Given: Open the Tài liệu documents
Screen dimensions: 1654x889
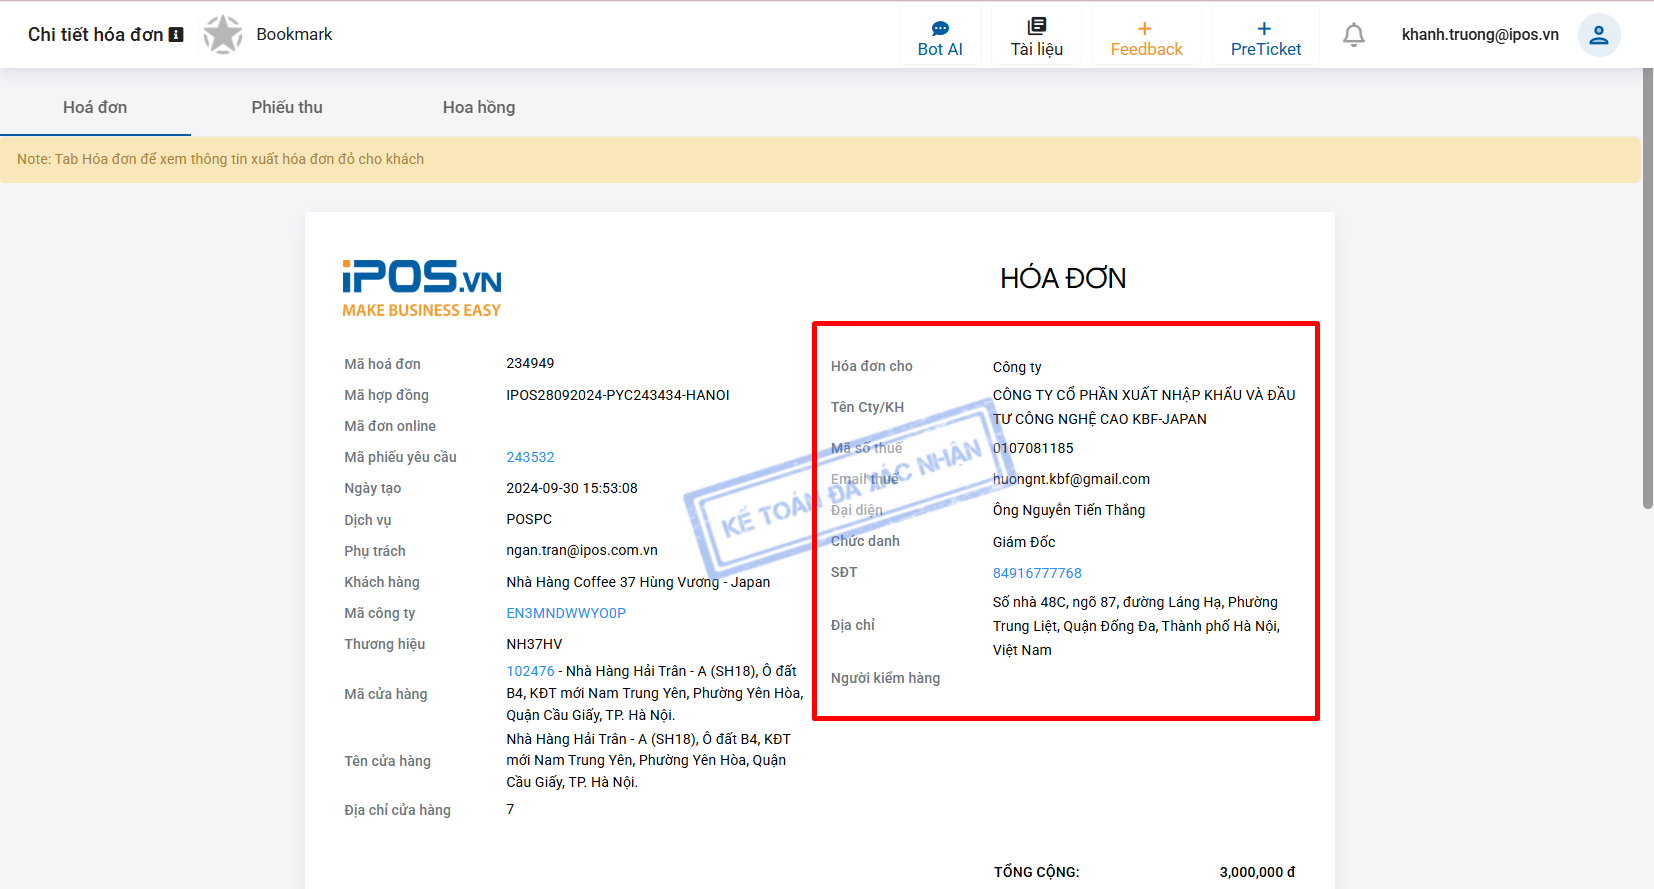Looking at the screenshot, I should (1036, 36).
